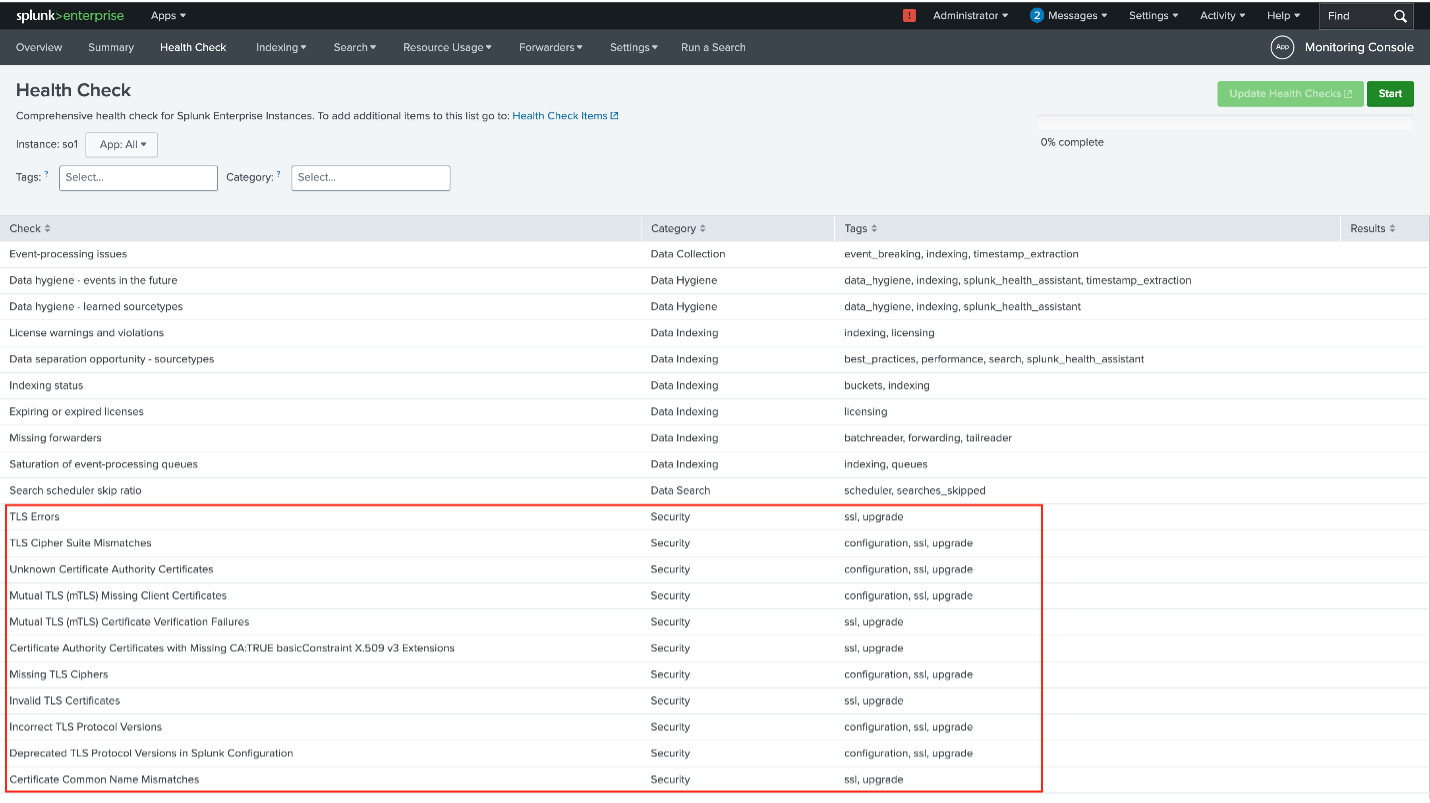Click Update Health Checks button
This screenshot has height=803, width=1430.
pyautogui.click(x=1290, y=94)
